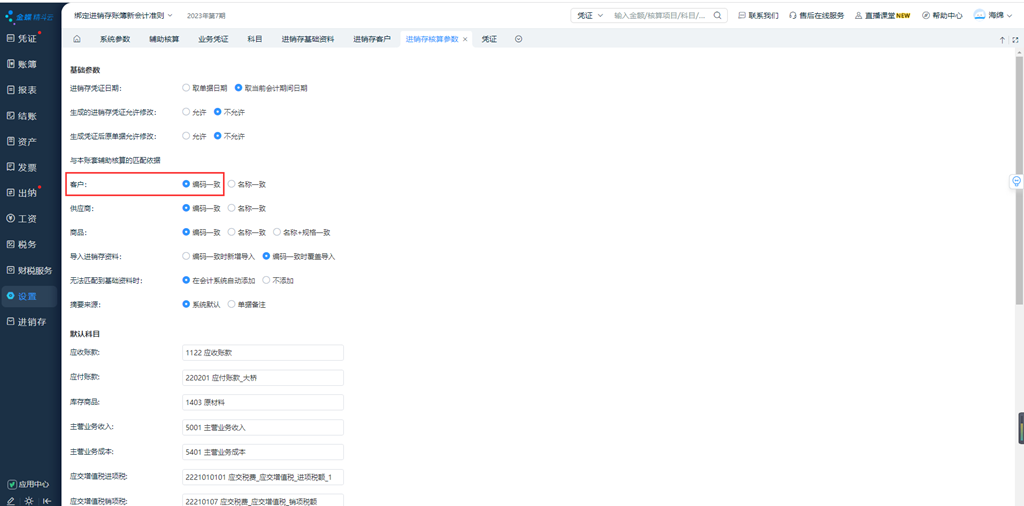Click the 金蝶精斗云 logo
Image resolution: width=1024 pixels, height=506 pixels.
point(29,15)
